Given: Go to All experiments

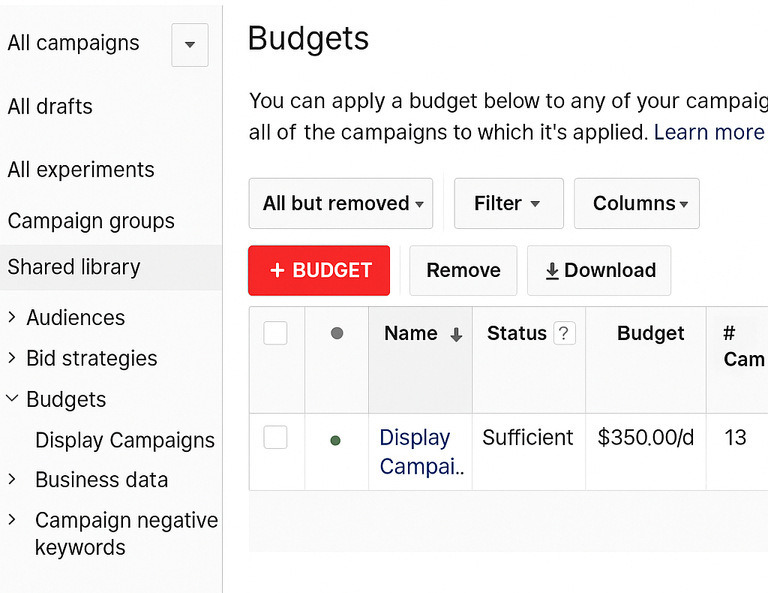Looking at the screenshot, I should pyautogui.click(x=81, y=170).
